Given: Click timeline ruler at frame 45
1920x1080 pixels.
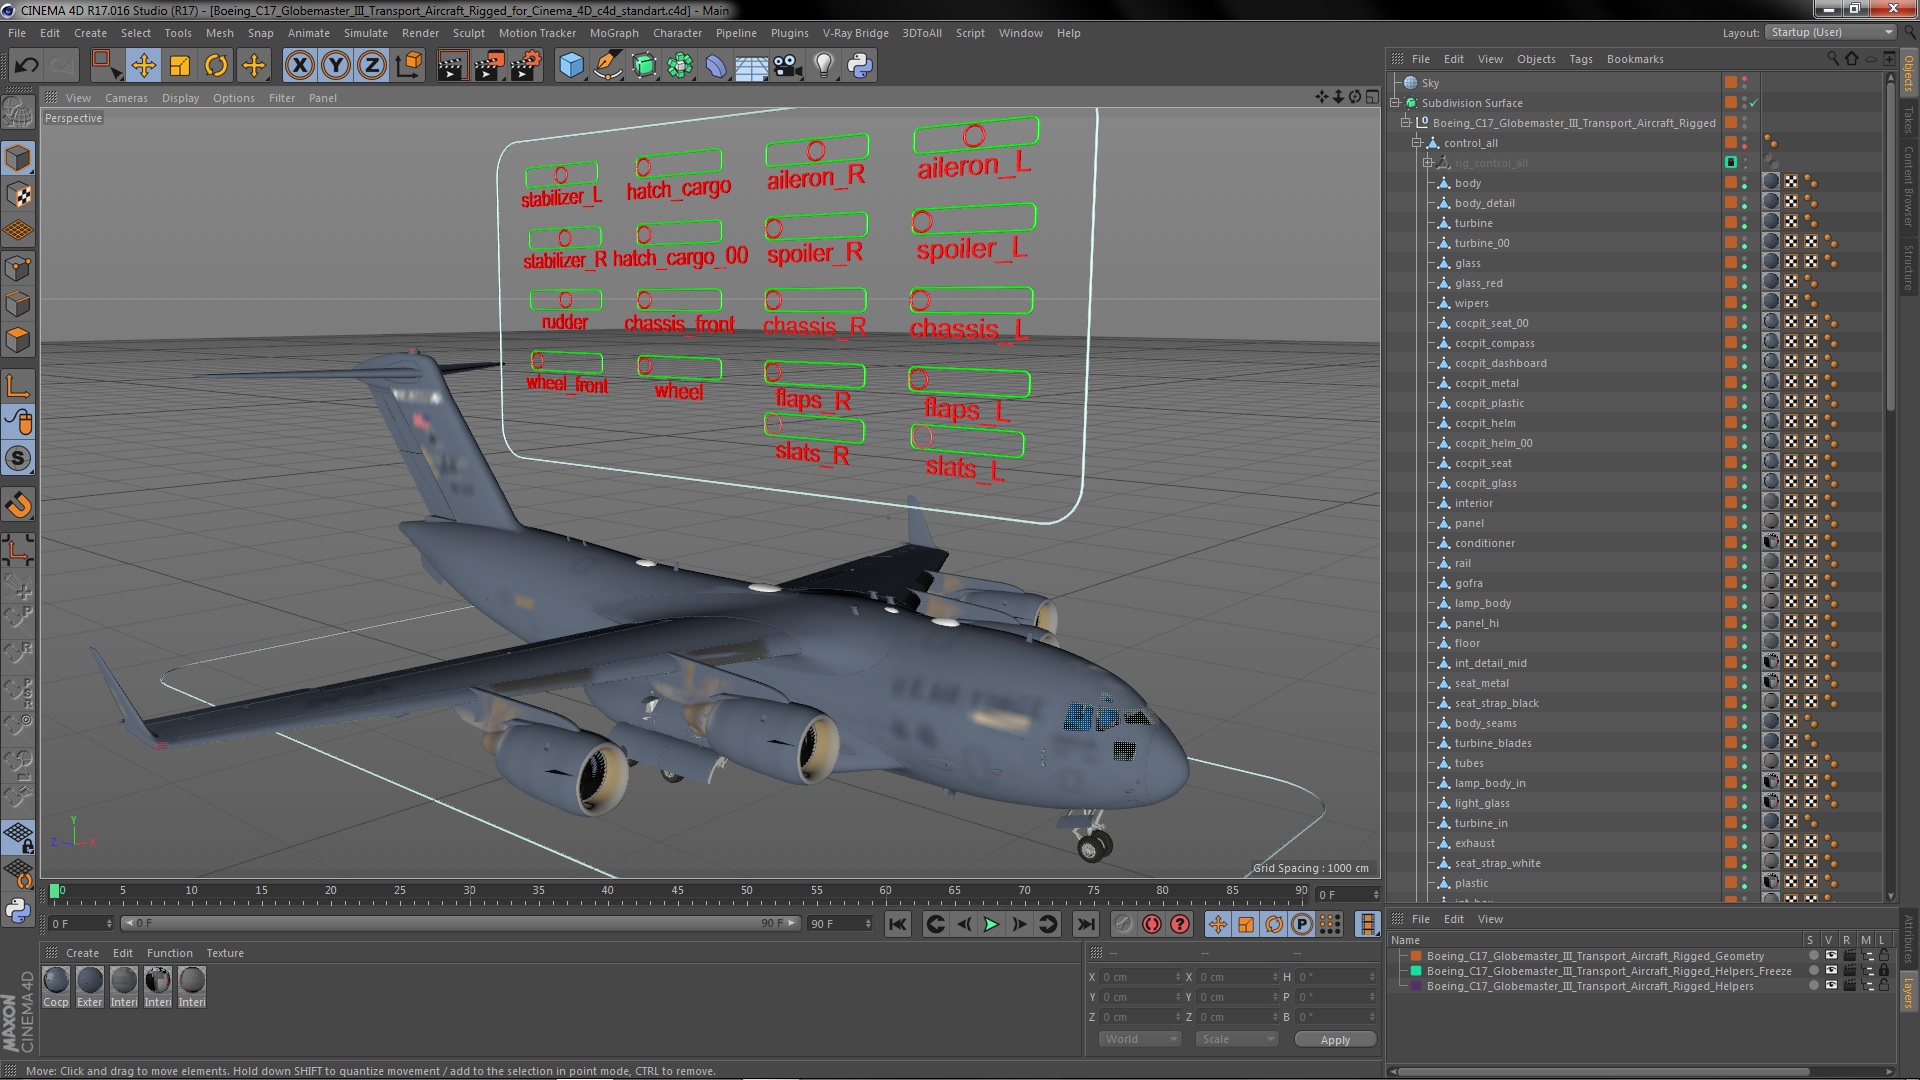Looking at the screenshot, I should (677, 890).
